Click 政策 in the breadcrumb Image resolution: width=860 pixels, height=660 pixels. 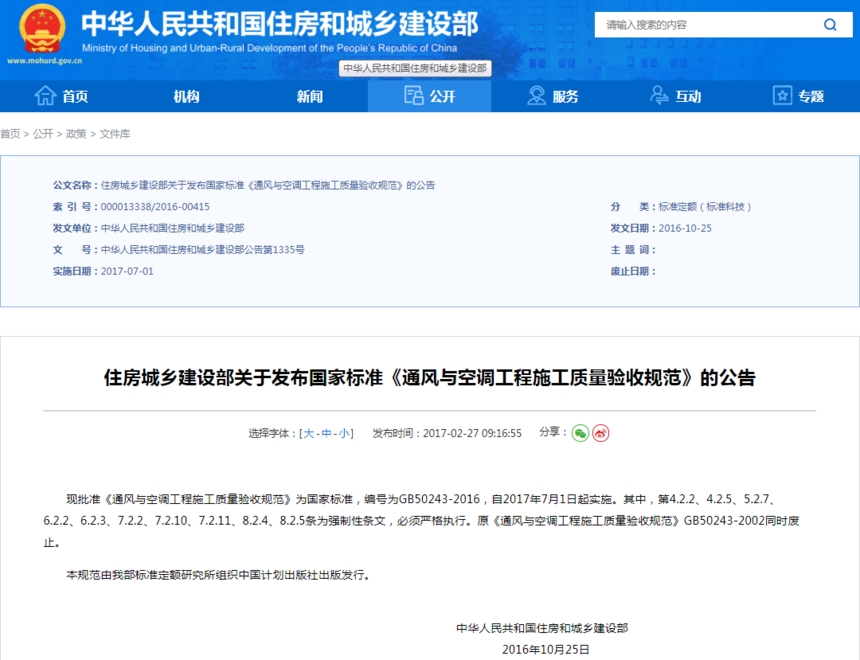[x=76, y=134]
